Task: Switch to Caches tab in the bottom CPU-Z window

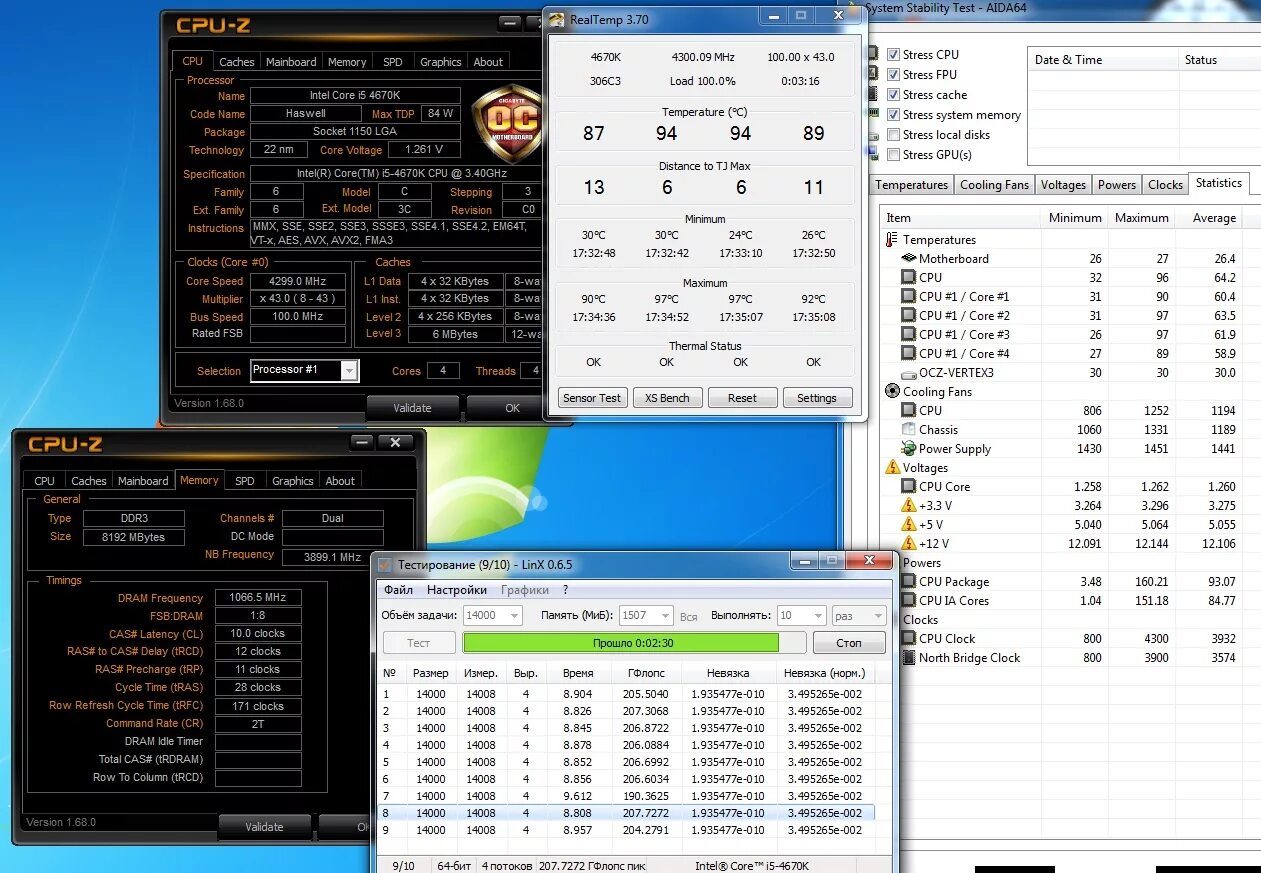Action: point(89,481)
